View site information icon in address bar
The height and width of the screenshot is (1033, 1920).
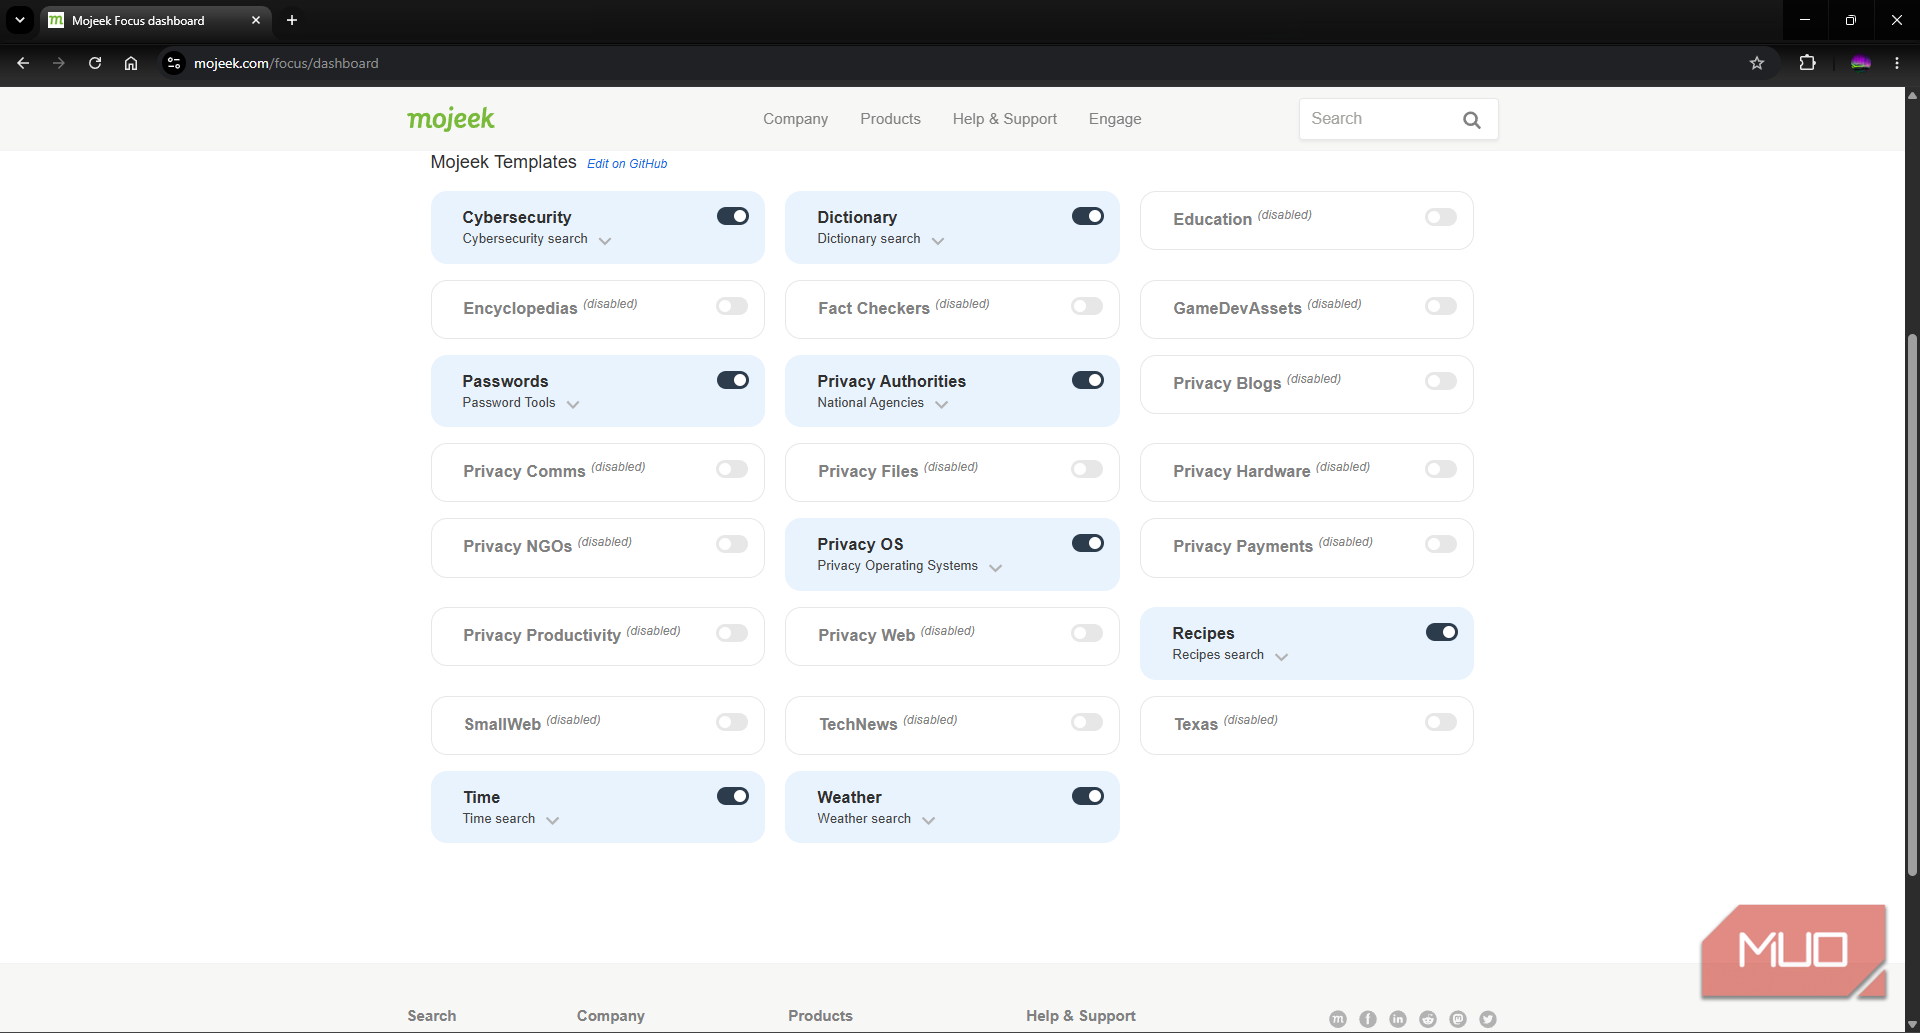tap(174, 63)
